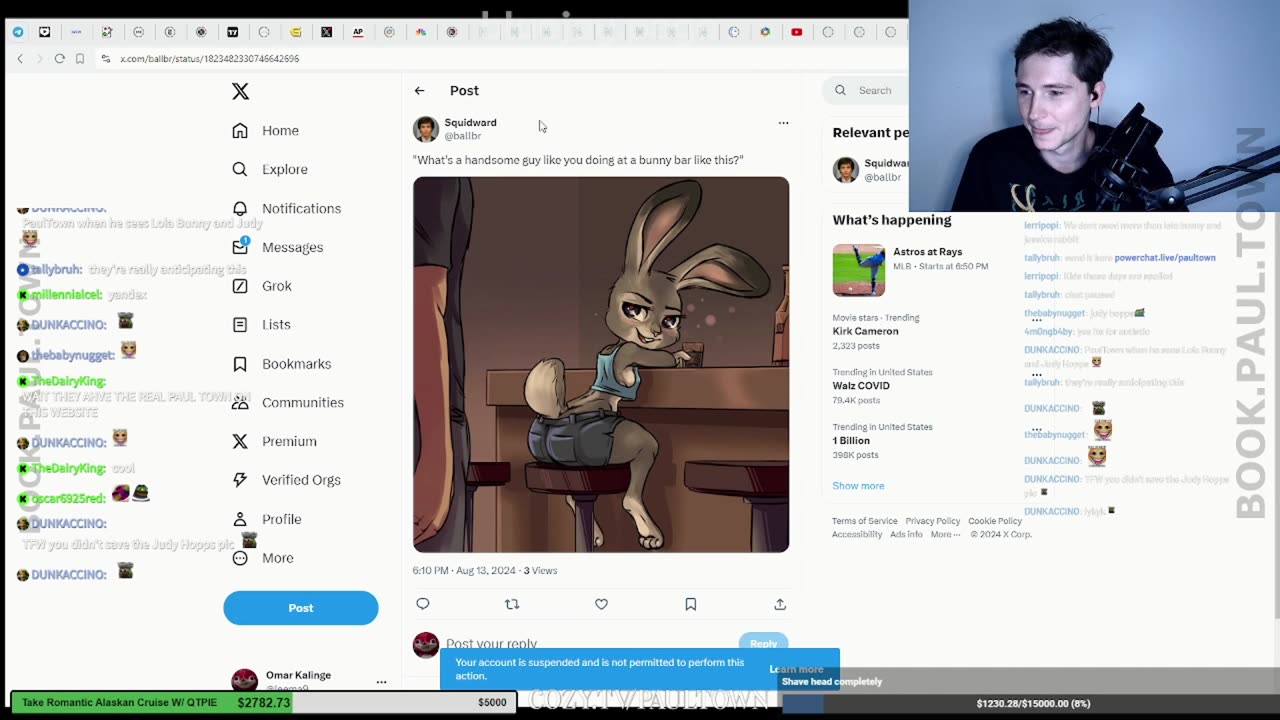
Task: Open the bunny bar image
Action: pos(601,364)
